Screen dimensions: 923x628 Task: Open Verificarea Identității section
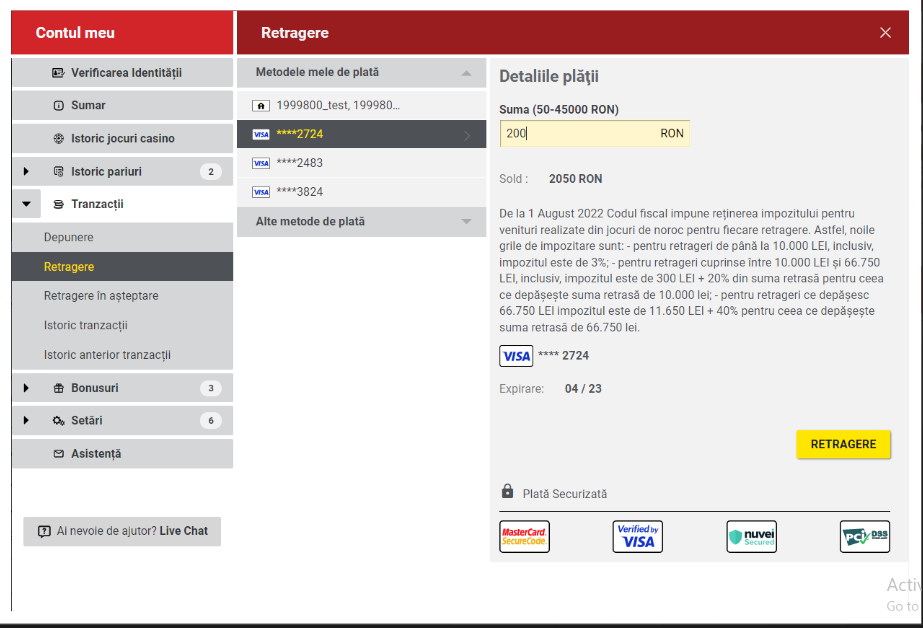click(x=125, y=73)
